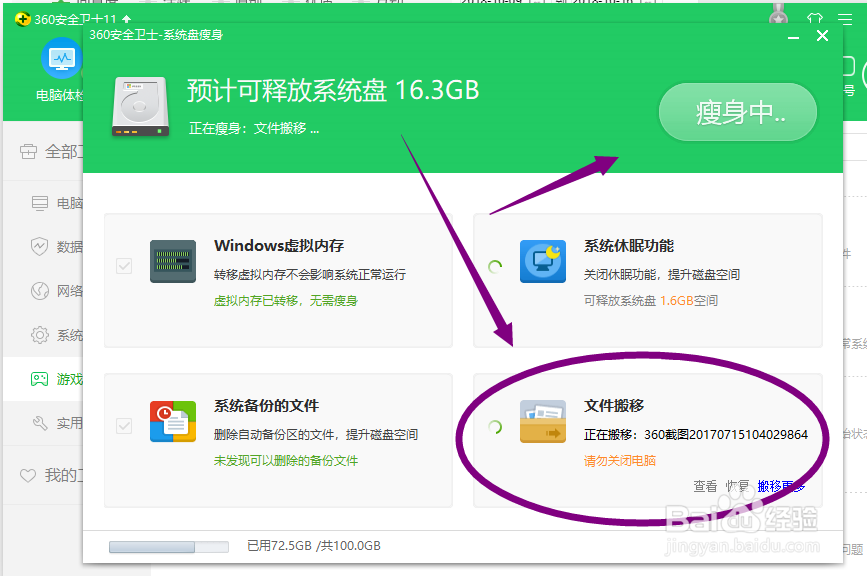
Task: Click the 查看 link in 文件搬移
Action: click(705, 486)
